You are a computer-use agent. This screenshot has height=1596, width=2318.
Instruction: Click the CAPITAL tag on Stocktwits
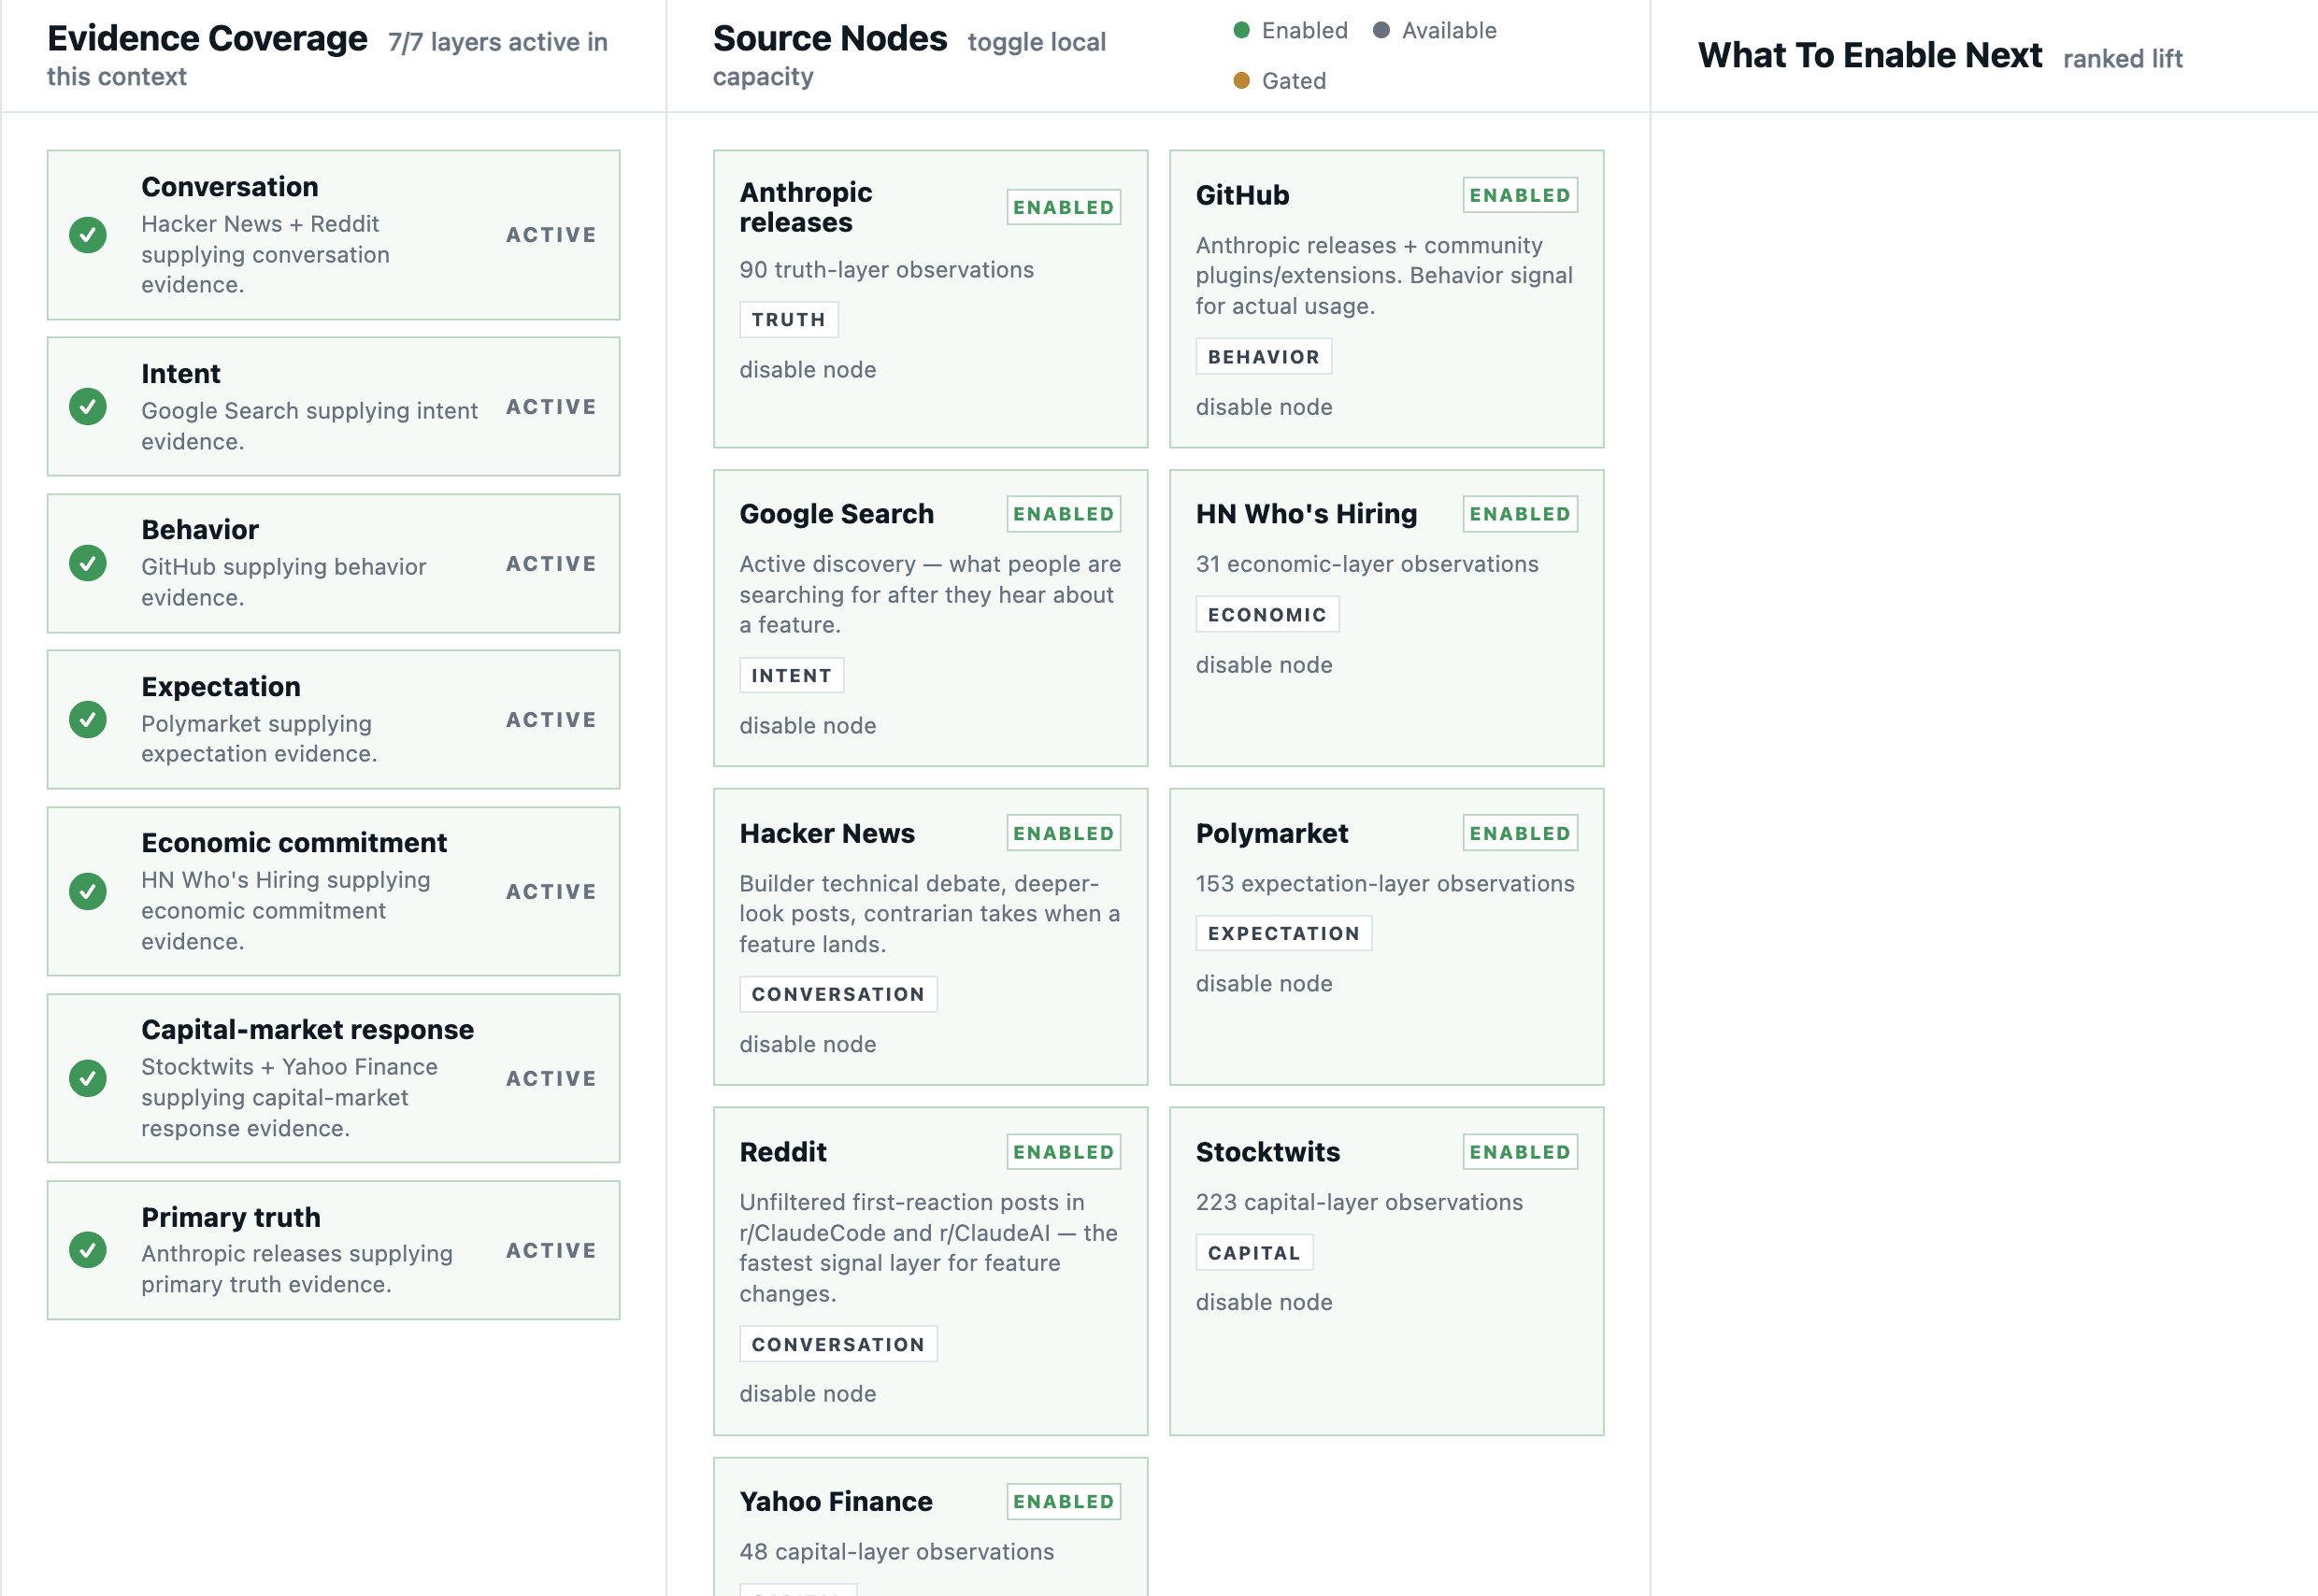(x=1254, y=1252)
